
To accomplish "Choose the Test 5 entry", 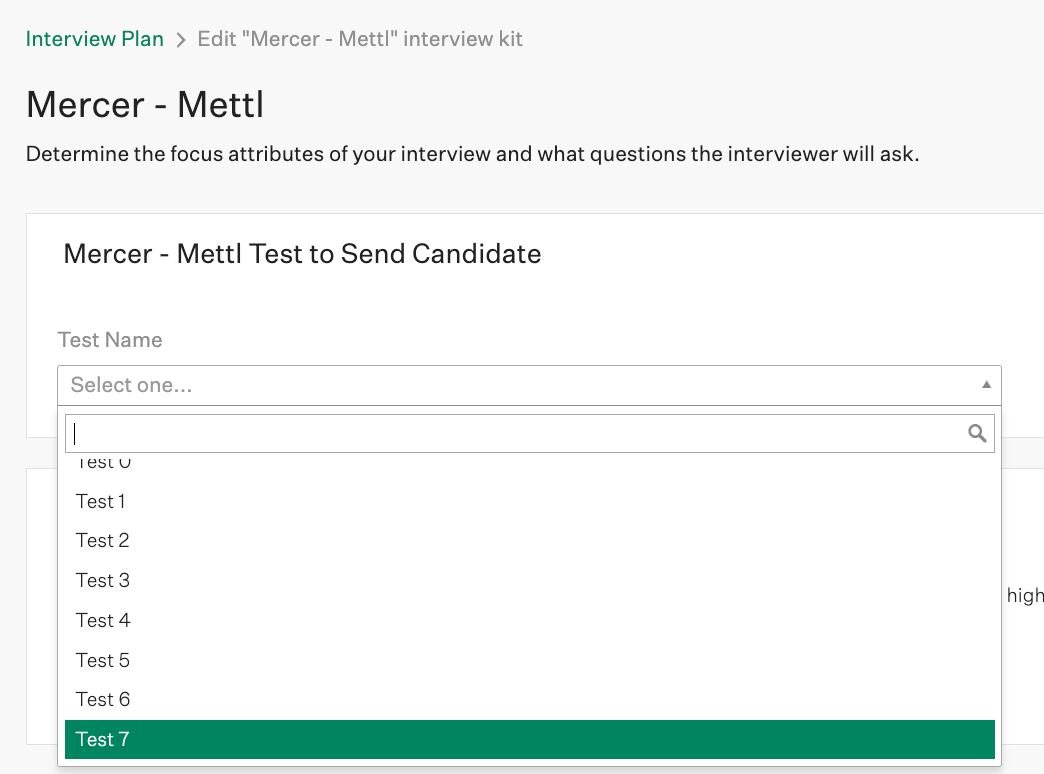I will 529,660.
